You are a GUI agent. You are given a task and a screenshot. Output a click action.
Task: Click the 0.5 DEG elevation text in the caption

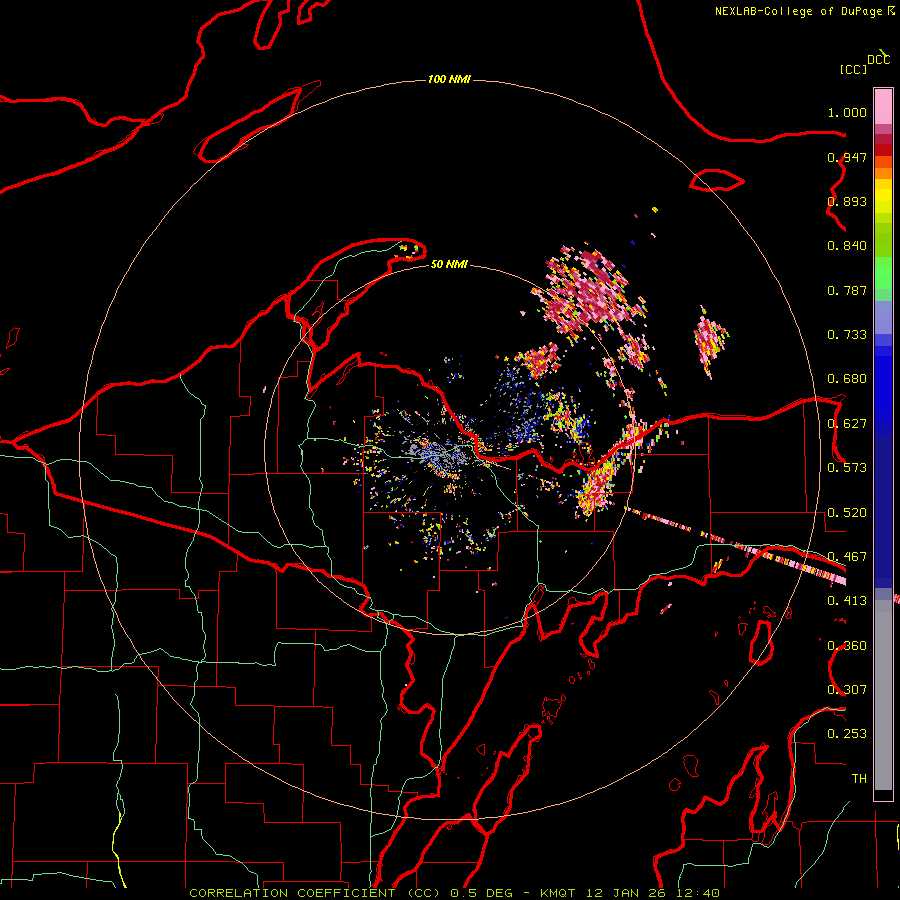coord(481,893)
